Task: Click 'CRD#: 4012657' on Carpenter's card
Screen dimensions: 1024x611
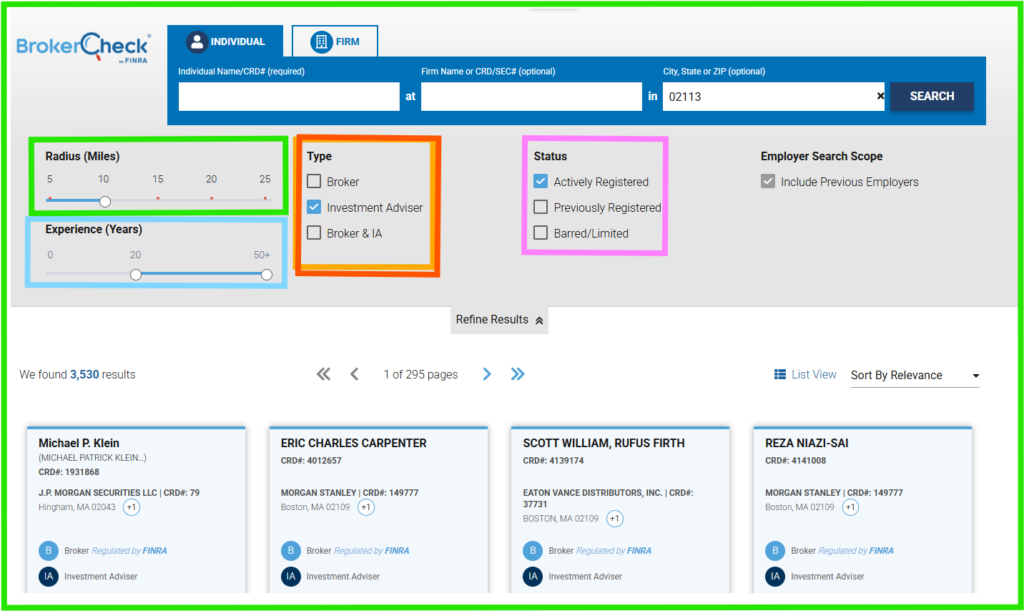Action: point(311,461)
